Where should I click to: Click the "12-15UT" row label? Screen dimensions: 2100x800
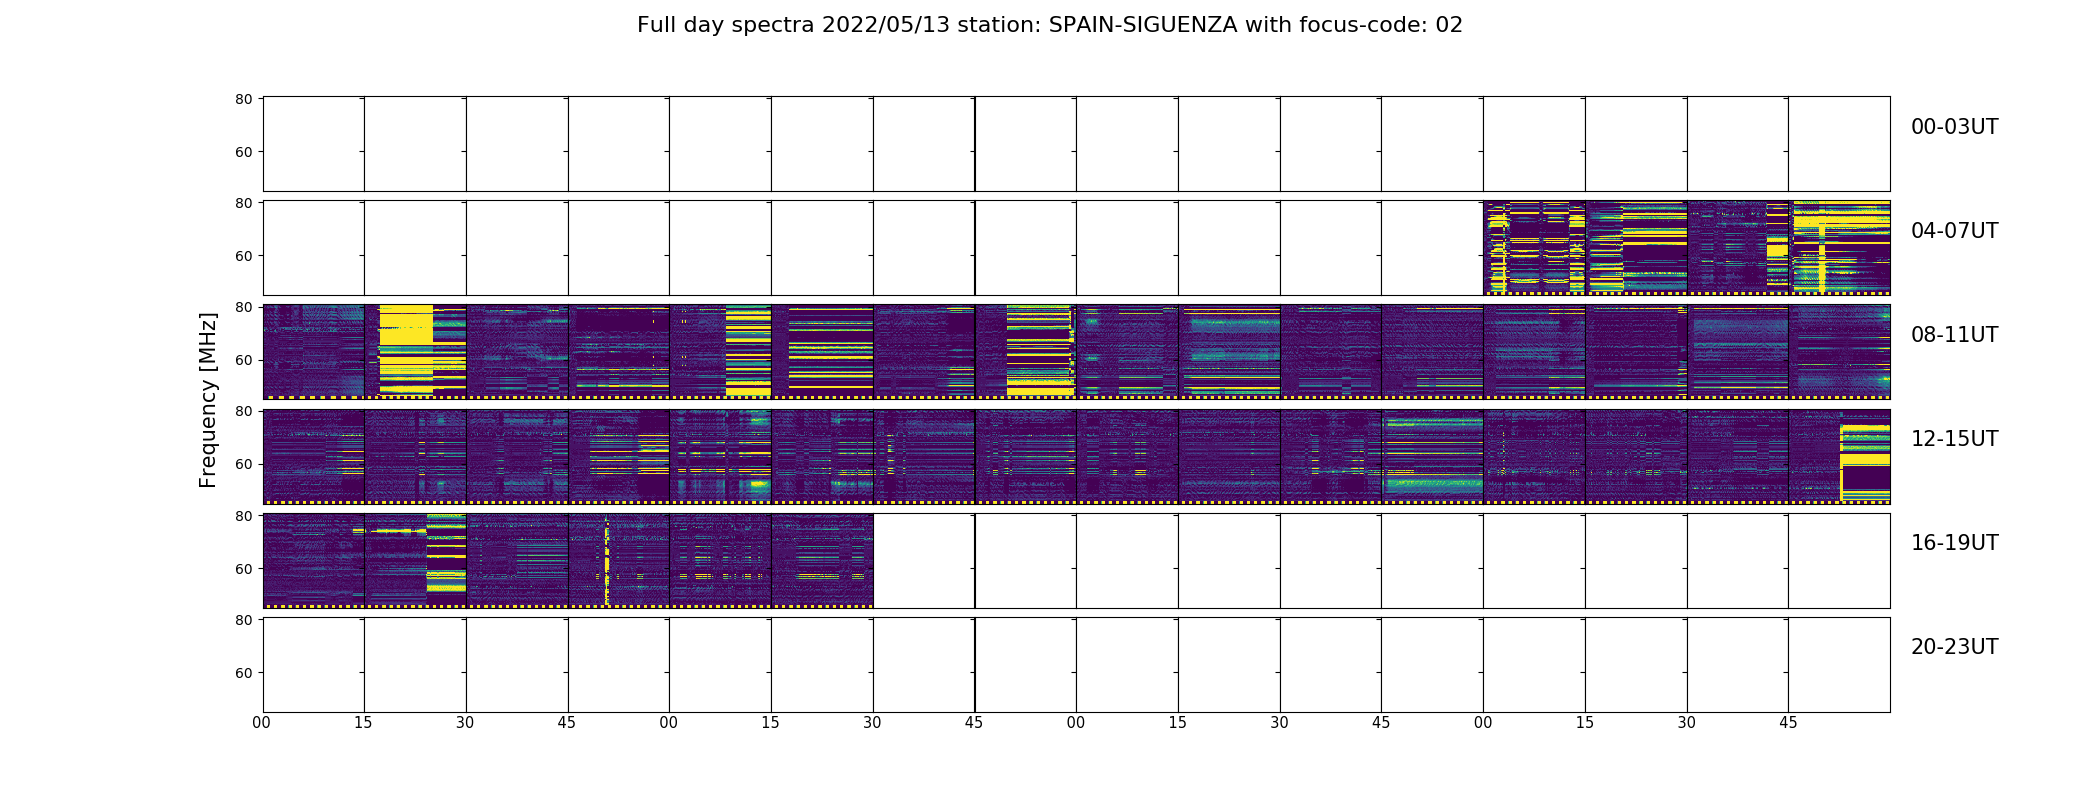tap(1954, 439)
